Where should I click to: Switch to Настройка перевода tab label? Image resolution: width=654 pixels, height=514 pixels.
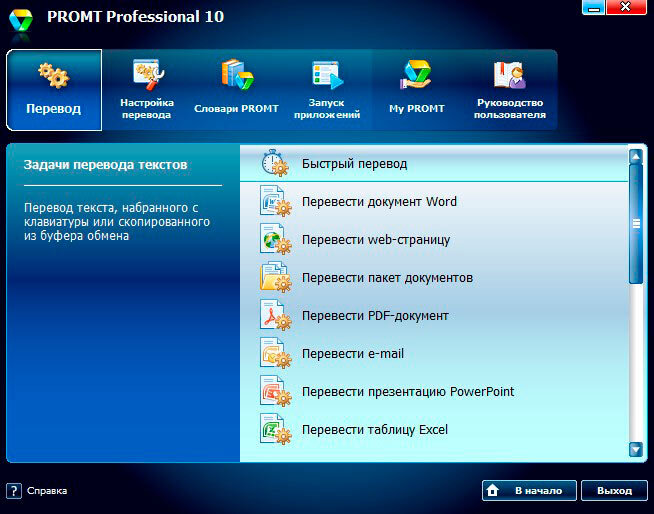pos(147,108)
